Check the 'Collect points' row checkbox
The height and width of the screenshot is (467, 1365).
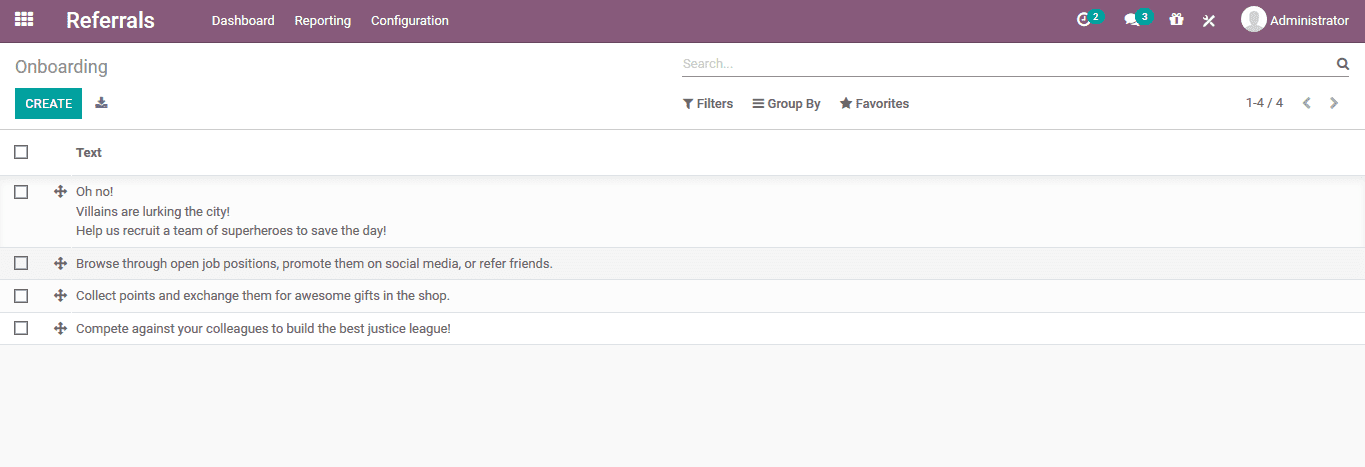click(21, 296)
